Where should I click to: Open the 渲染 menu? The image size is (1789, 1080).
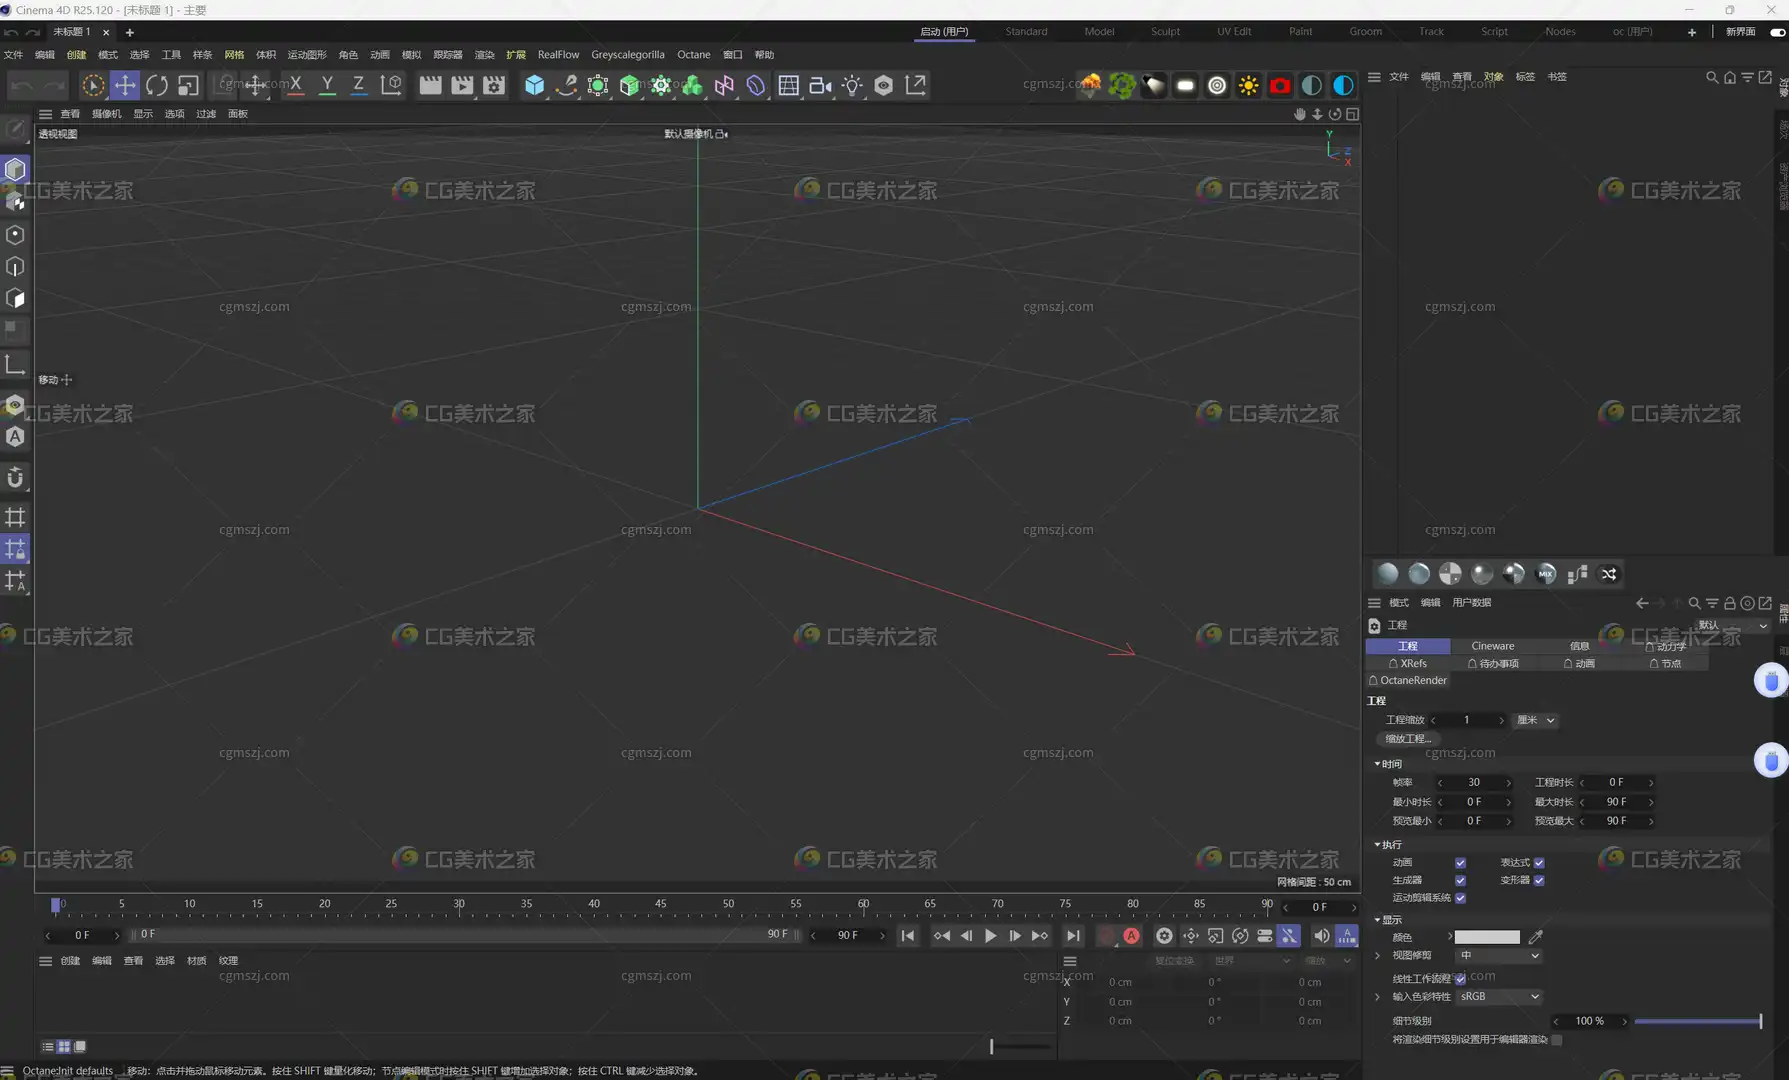point(484,55)
